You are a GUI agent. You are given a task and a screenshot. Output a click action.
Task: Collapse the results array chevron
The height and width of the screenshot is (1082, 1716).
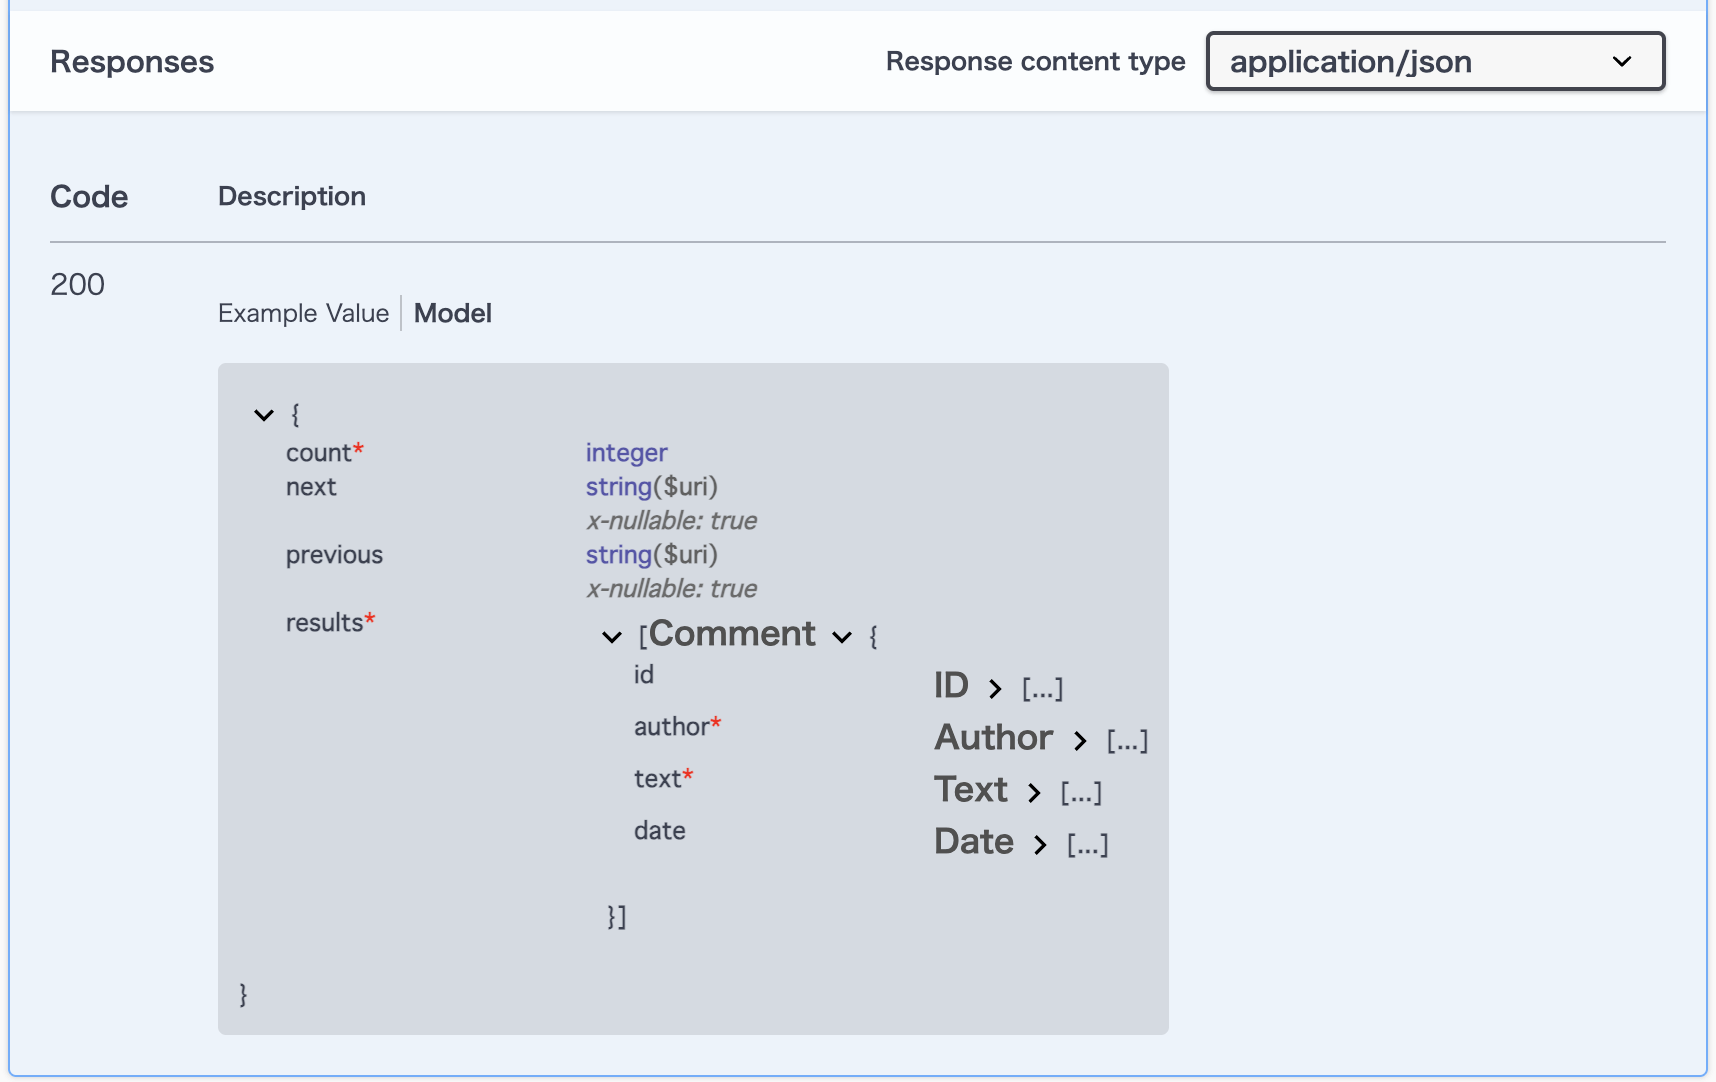612,637
